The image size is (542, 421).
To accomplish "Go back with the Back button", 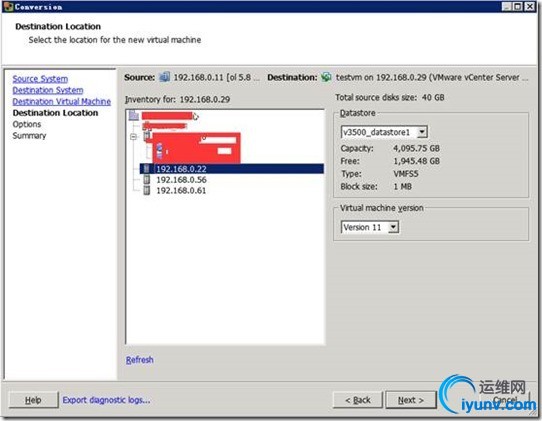I will click(358, 400).
